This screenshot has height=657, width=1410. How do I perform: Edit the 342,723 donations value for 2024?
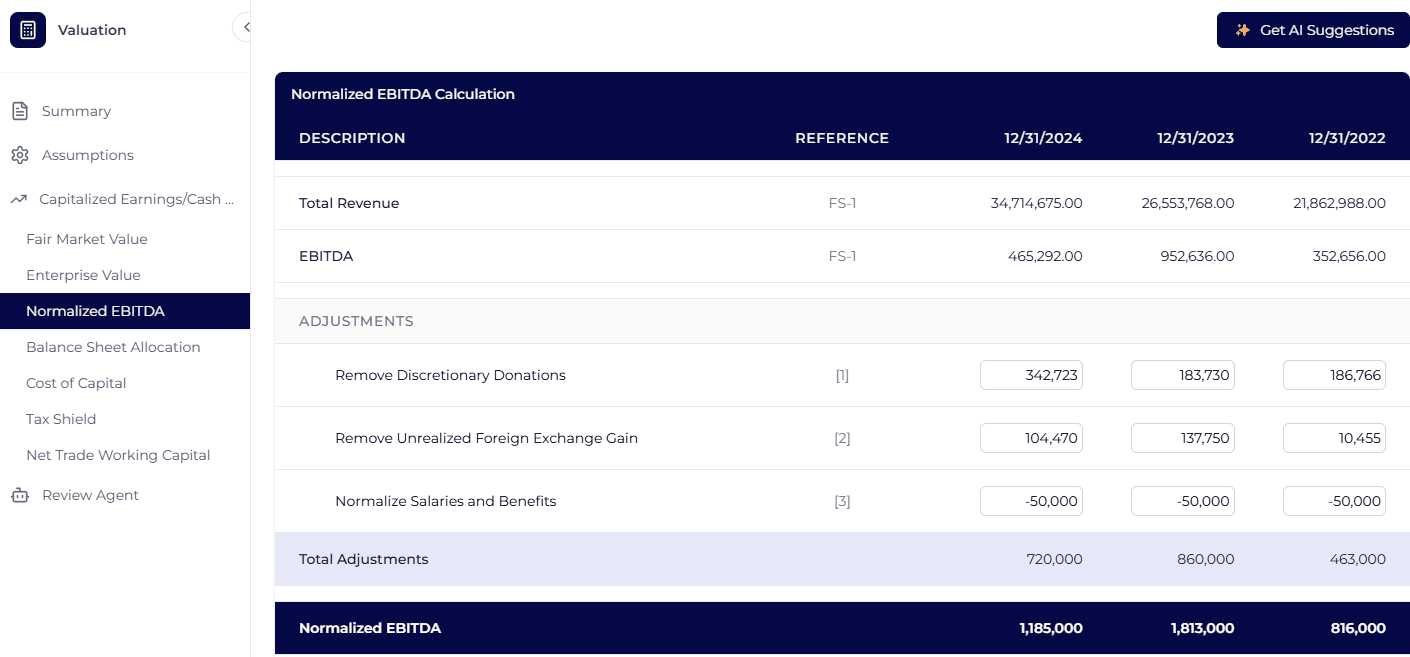(1031, 375)
